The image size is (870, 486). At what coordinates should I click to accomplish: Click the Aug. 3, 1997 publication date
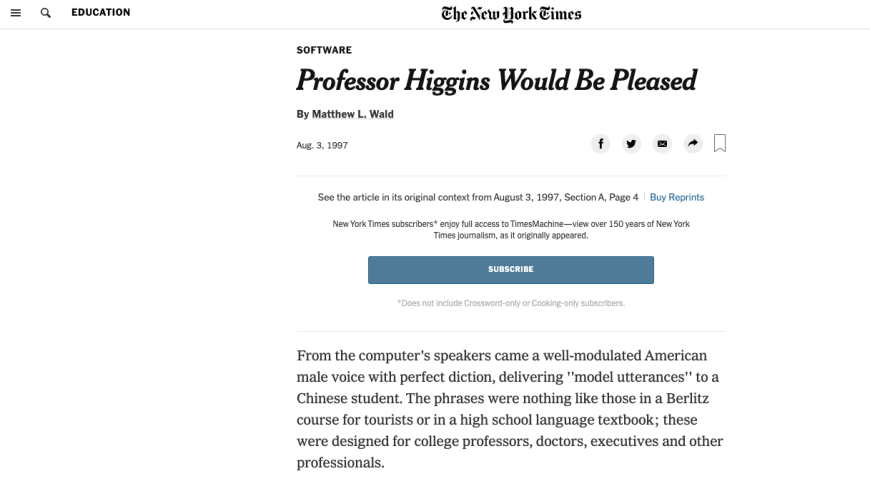click(322, 145)
